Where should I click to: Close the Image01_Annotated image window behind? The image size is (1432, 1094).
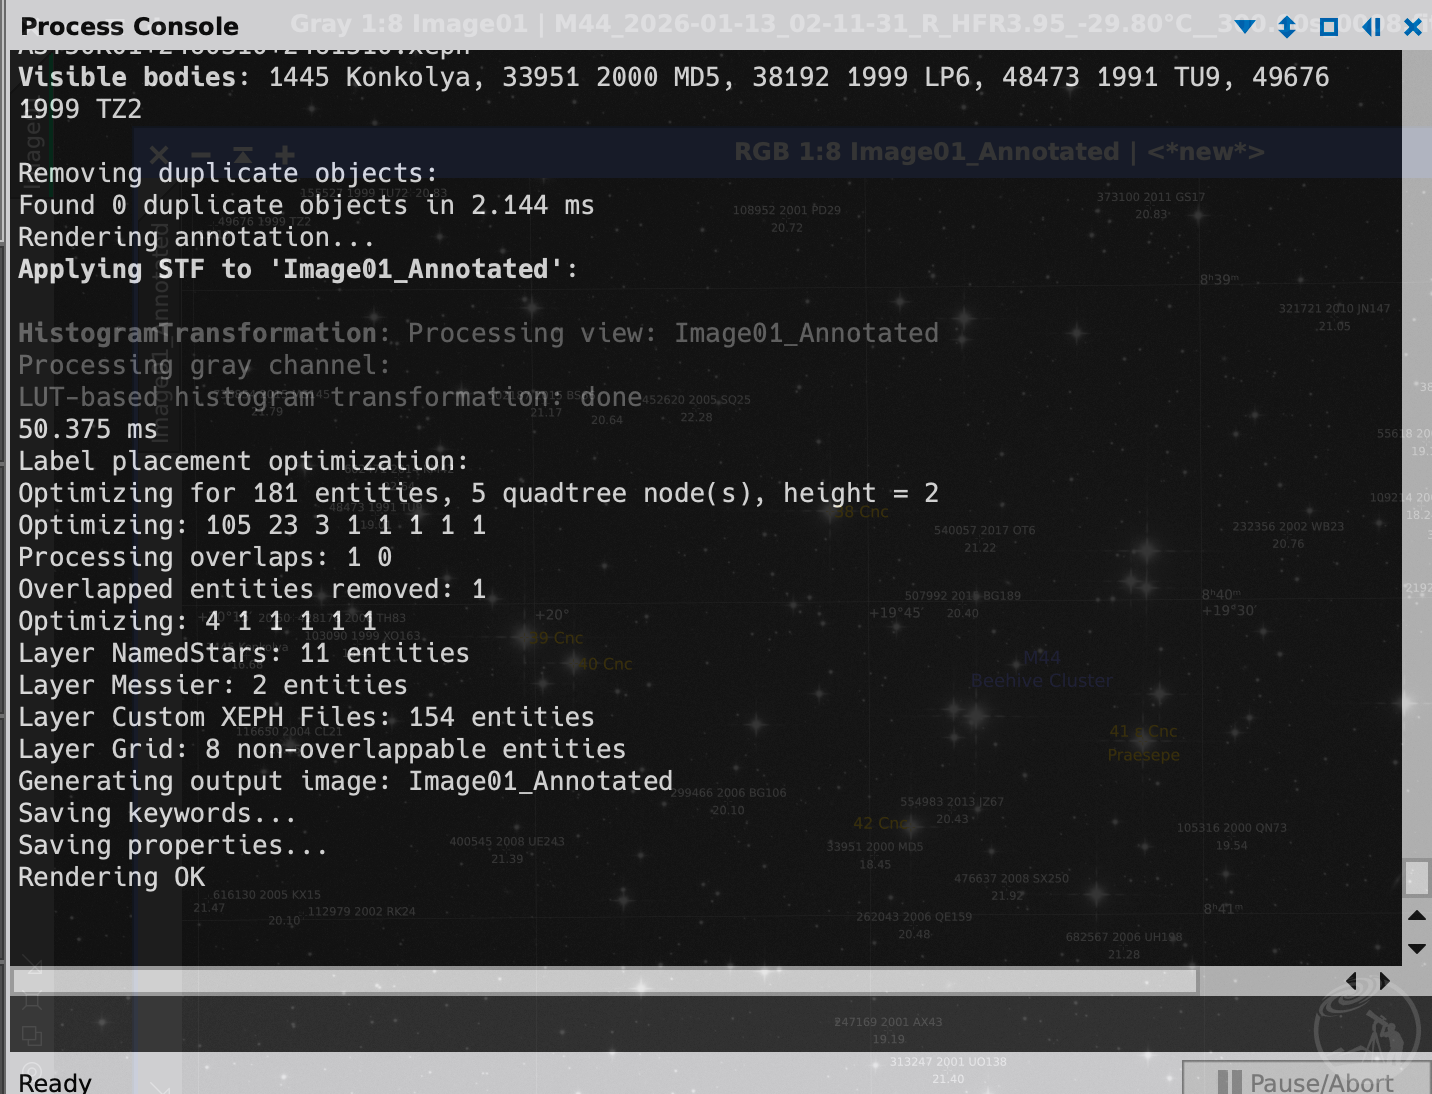(159, 155)
